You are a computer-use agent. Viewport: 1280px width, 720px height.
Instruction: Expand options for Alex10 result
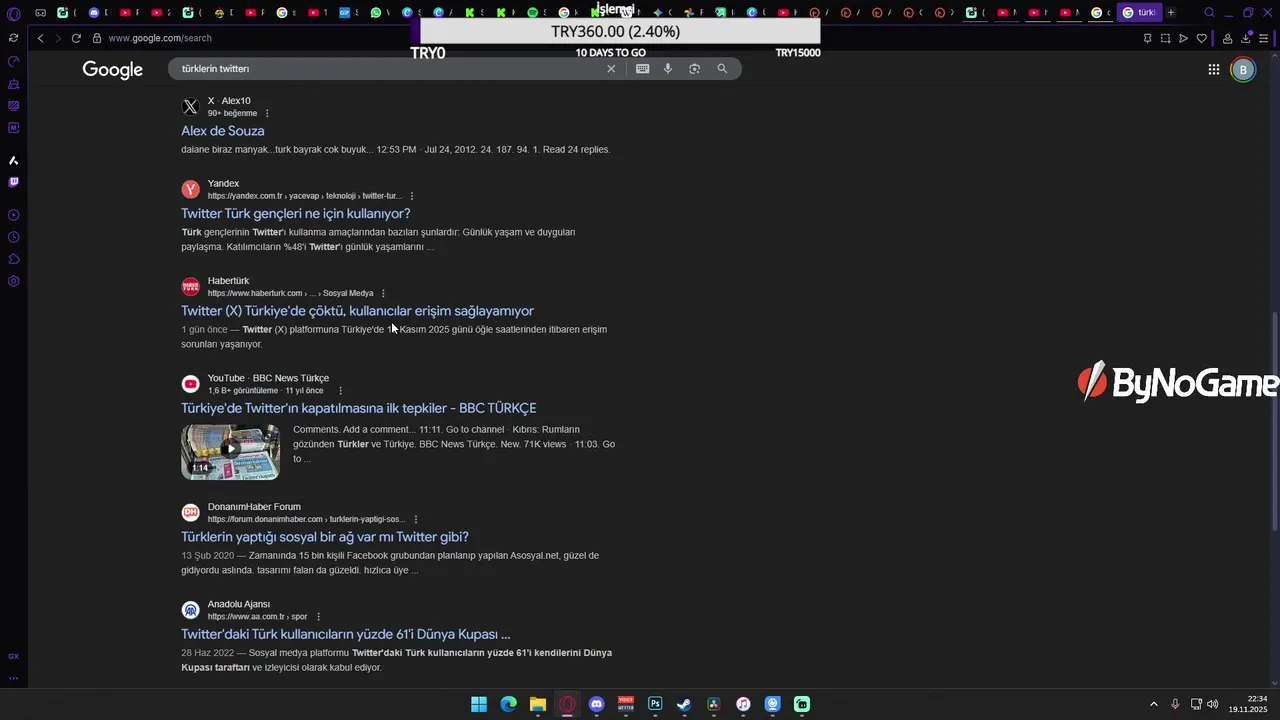[x=267, y=113]
